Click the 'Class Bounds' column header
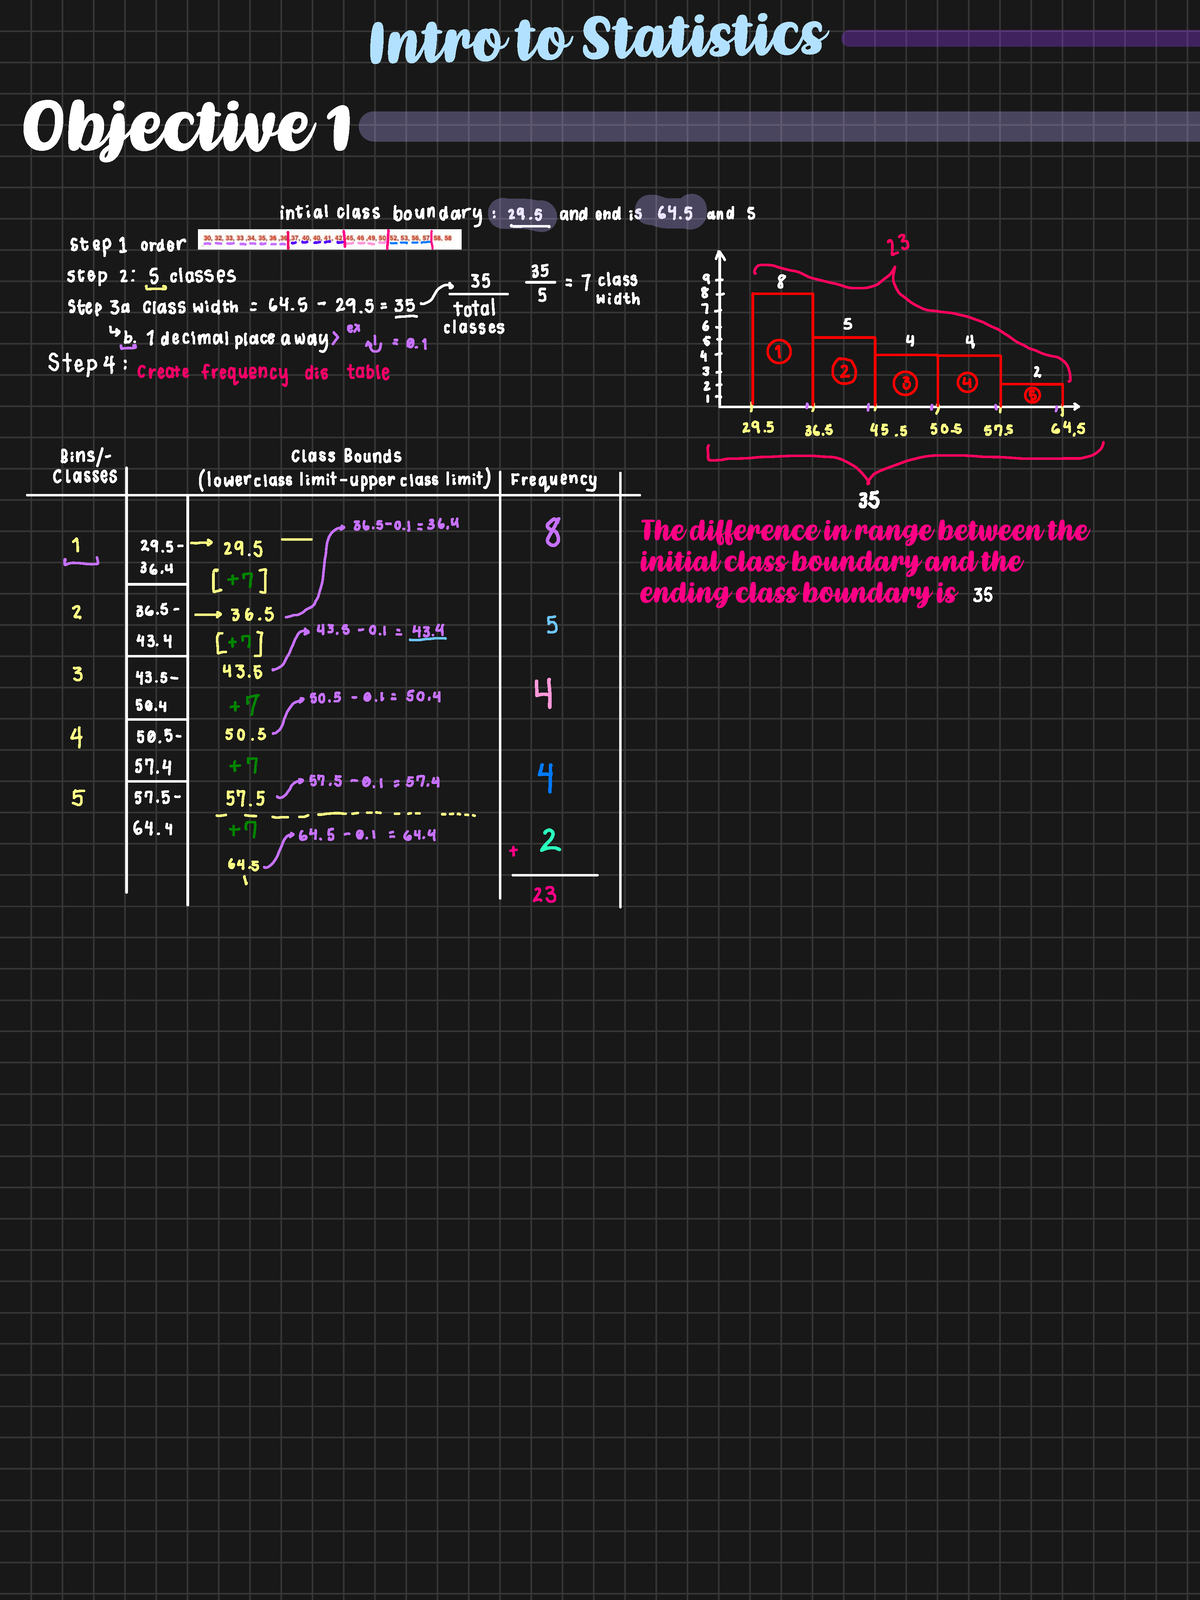 [346, 456]
